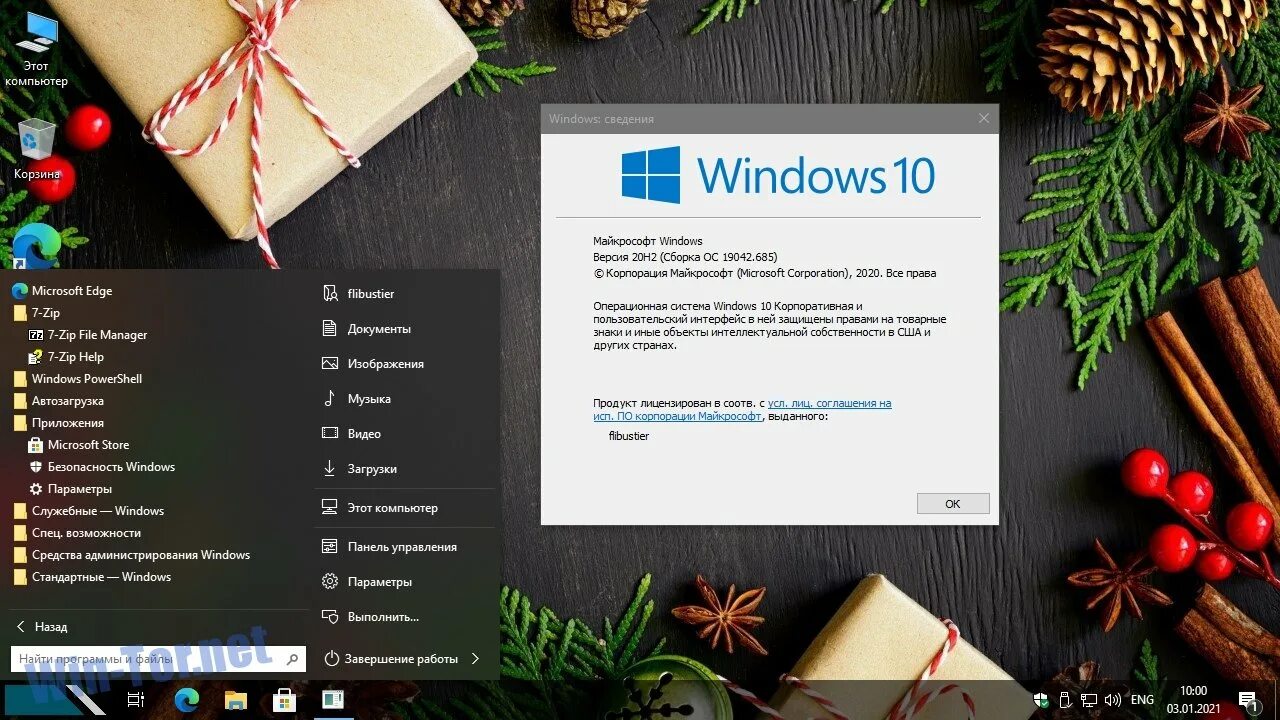Screen dimensions: 1280x720
Task: Open Windows Security tray icon
Action: [x=1040, y=700]
